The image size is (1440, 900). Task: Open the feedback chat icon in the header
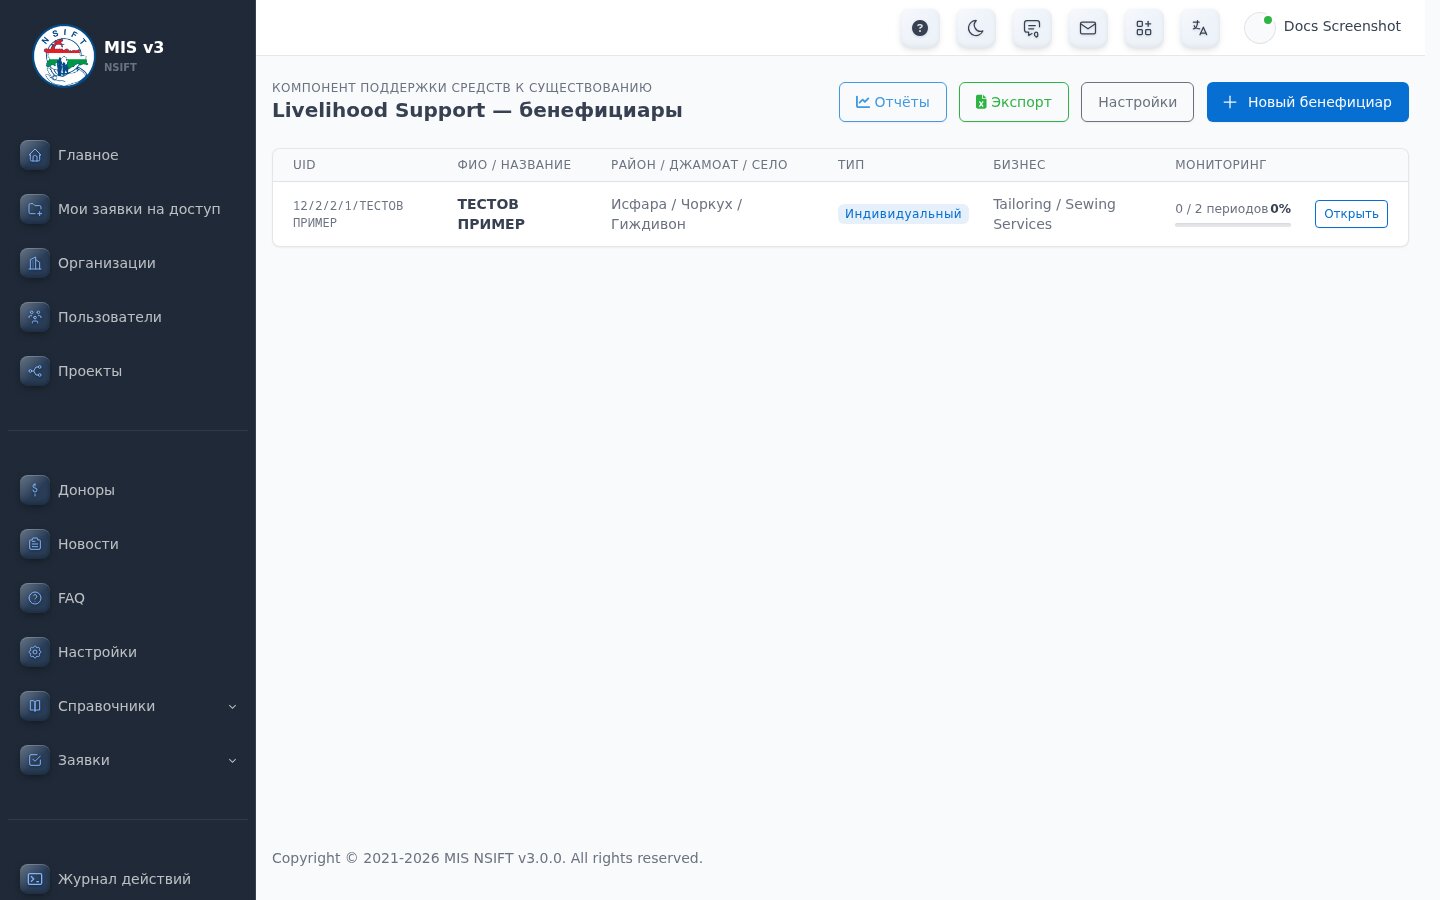click(1032, 28)
